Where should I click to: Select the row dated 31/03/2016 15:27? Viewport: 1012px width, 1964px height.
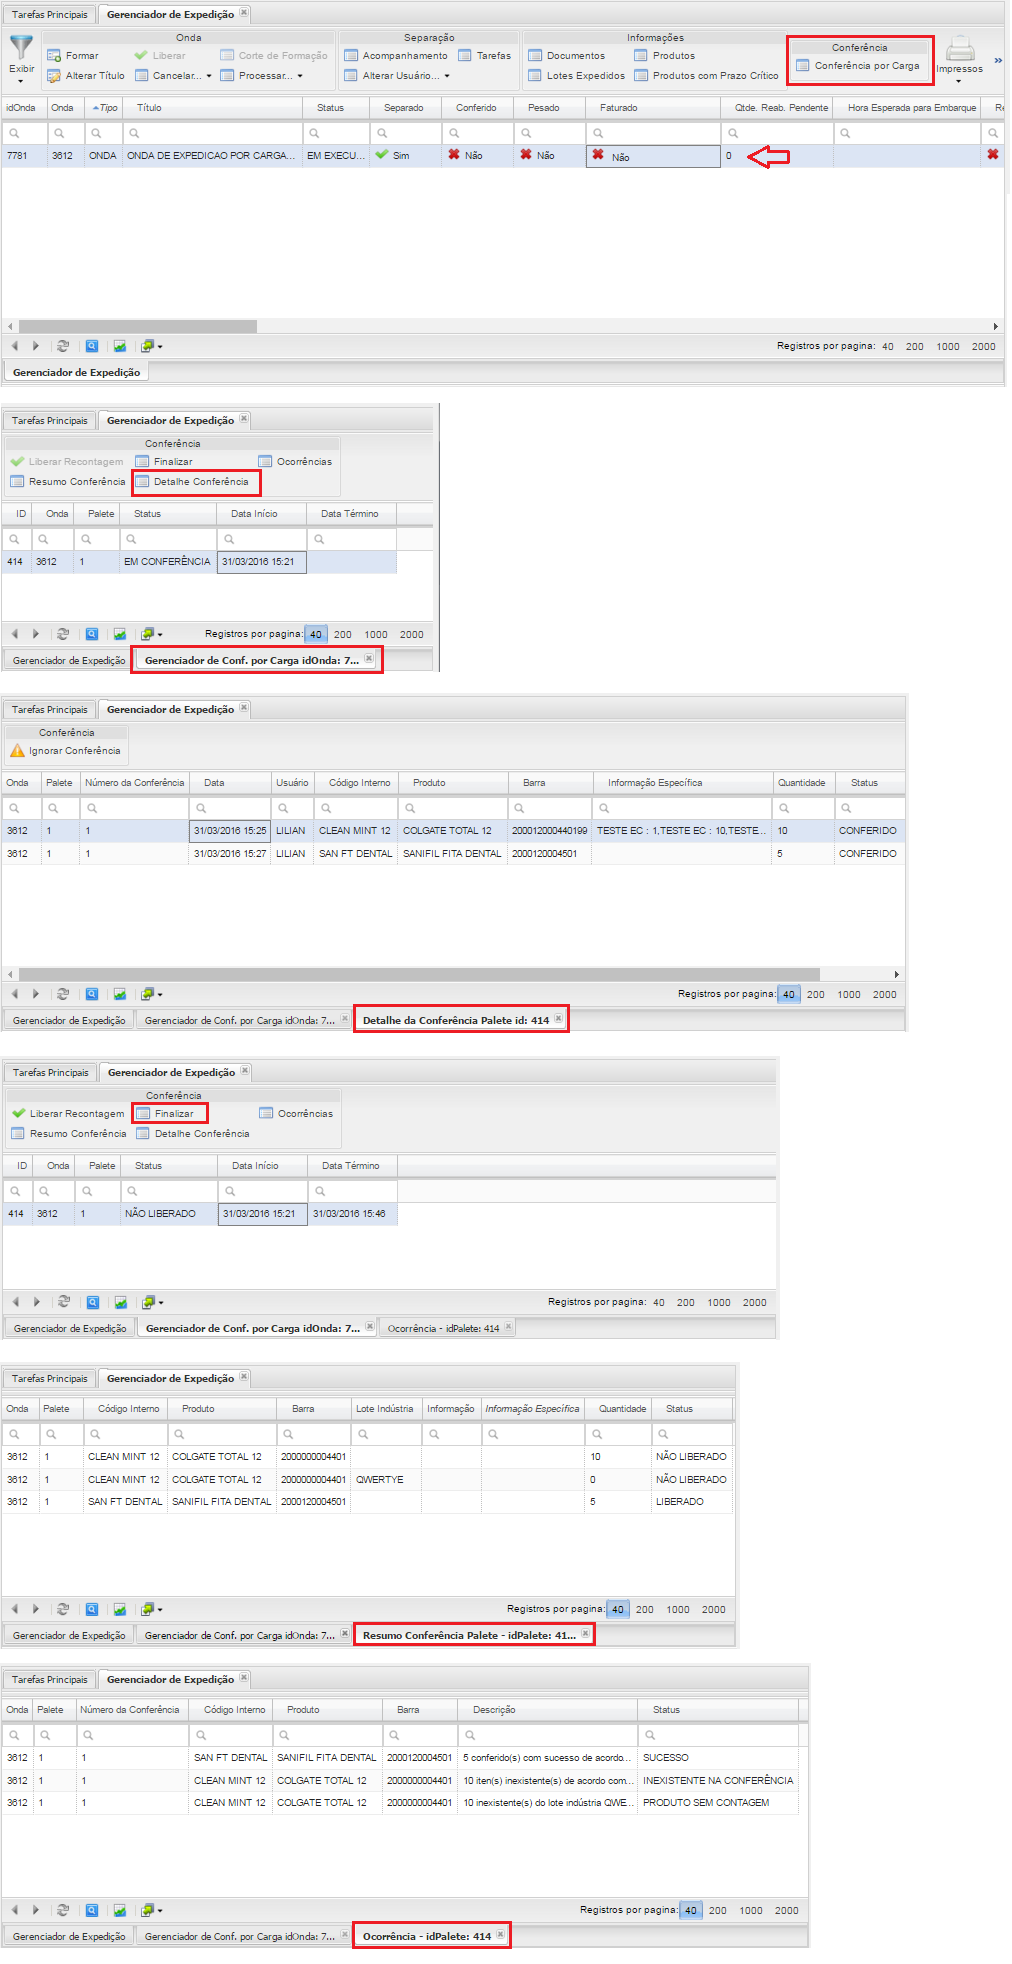453,854
